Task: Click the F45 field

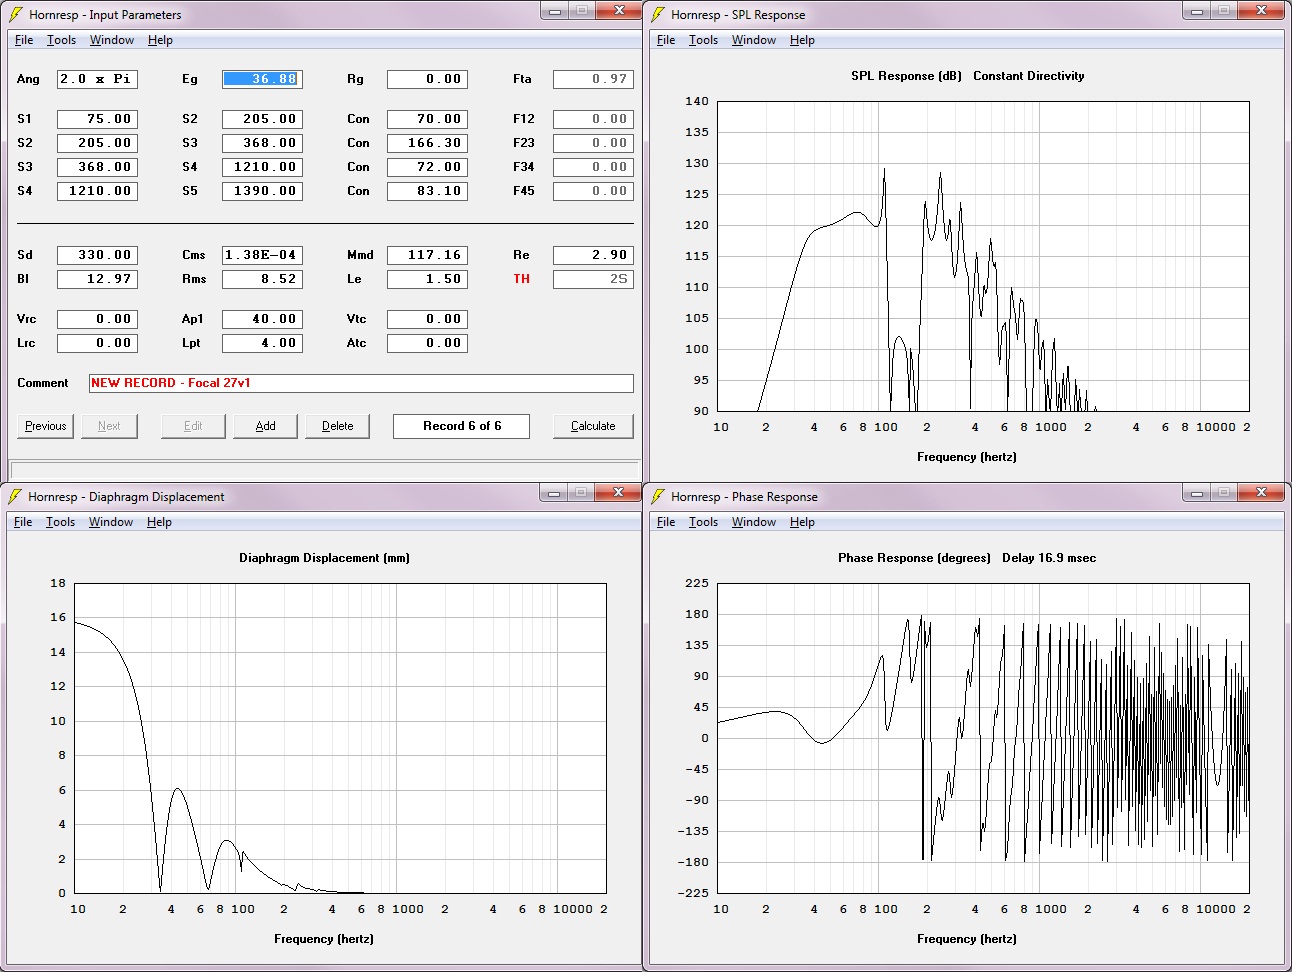Action: 593,191
